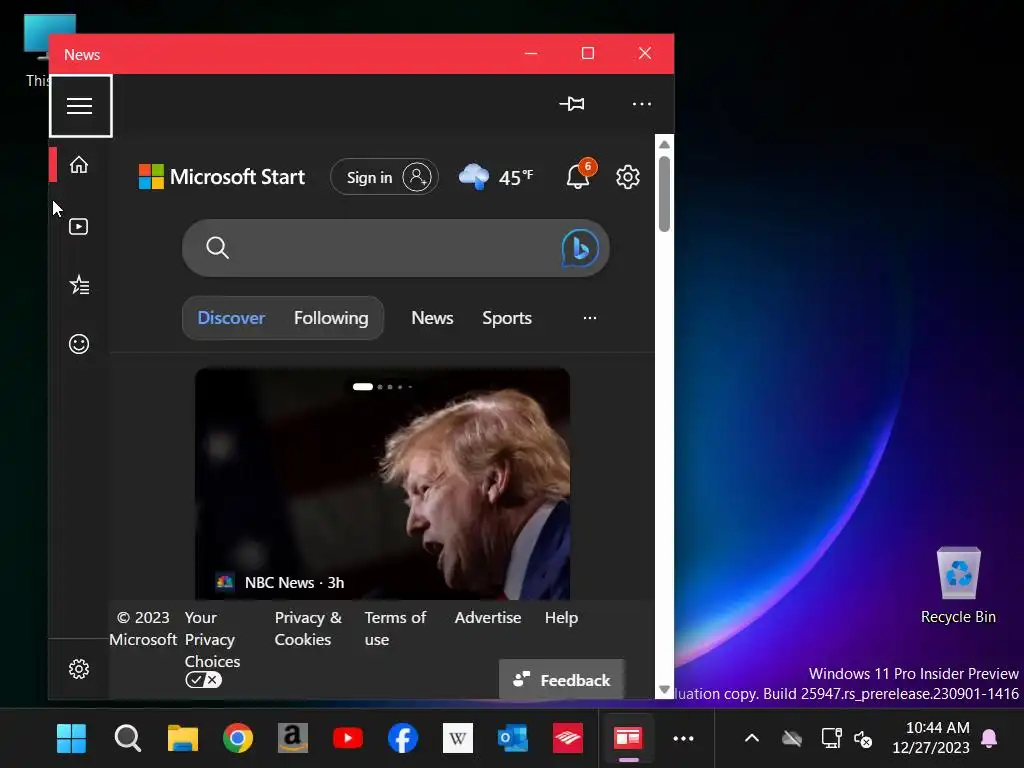
Task: Open the Help link
Action: (562, 618)
